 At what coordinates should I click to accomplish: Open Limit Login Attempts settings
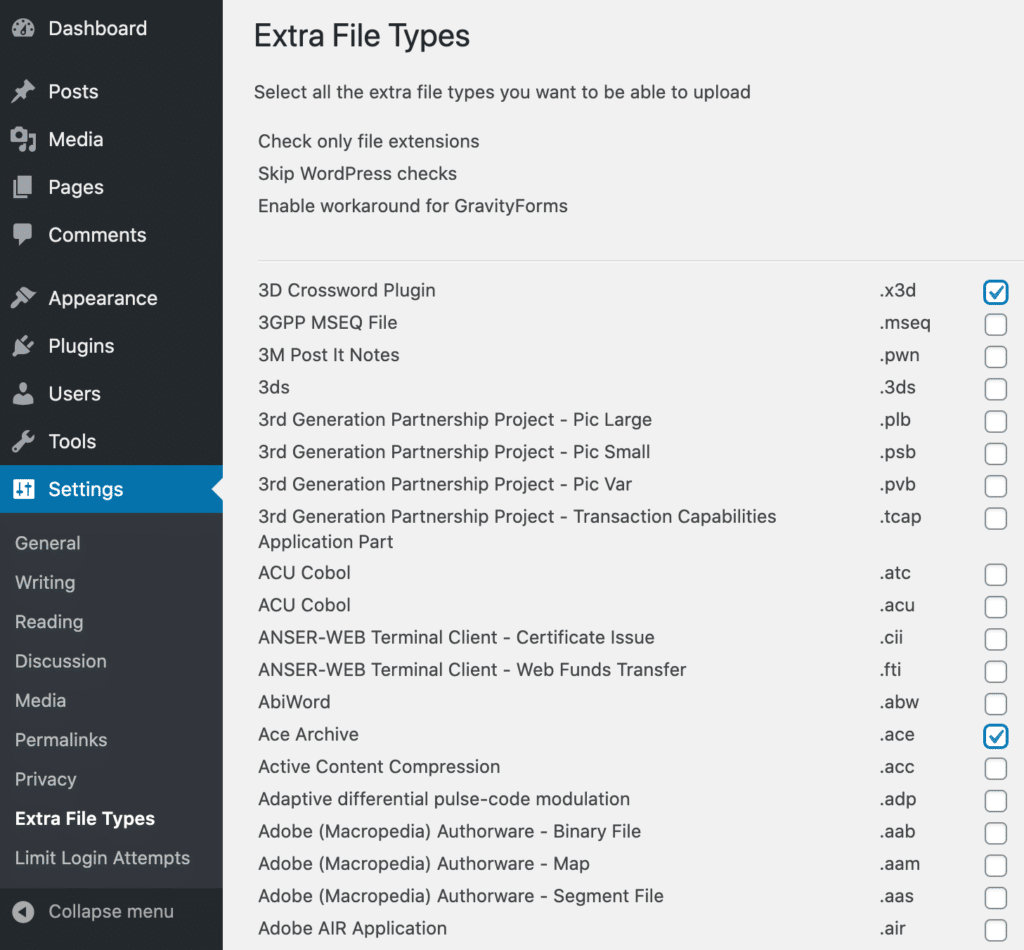tap(102, 858)
